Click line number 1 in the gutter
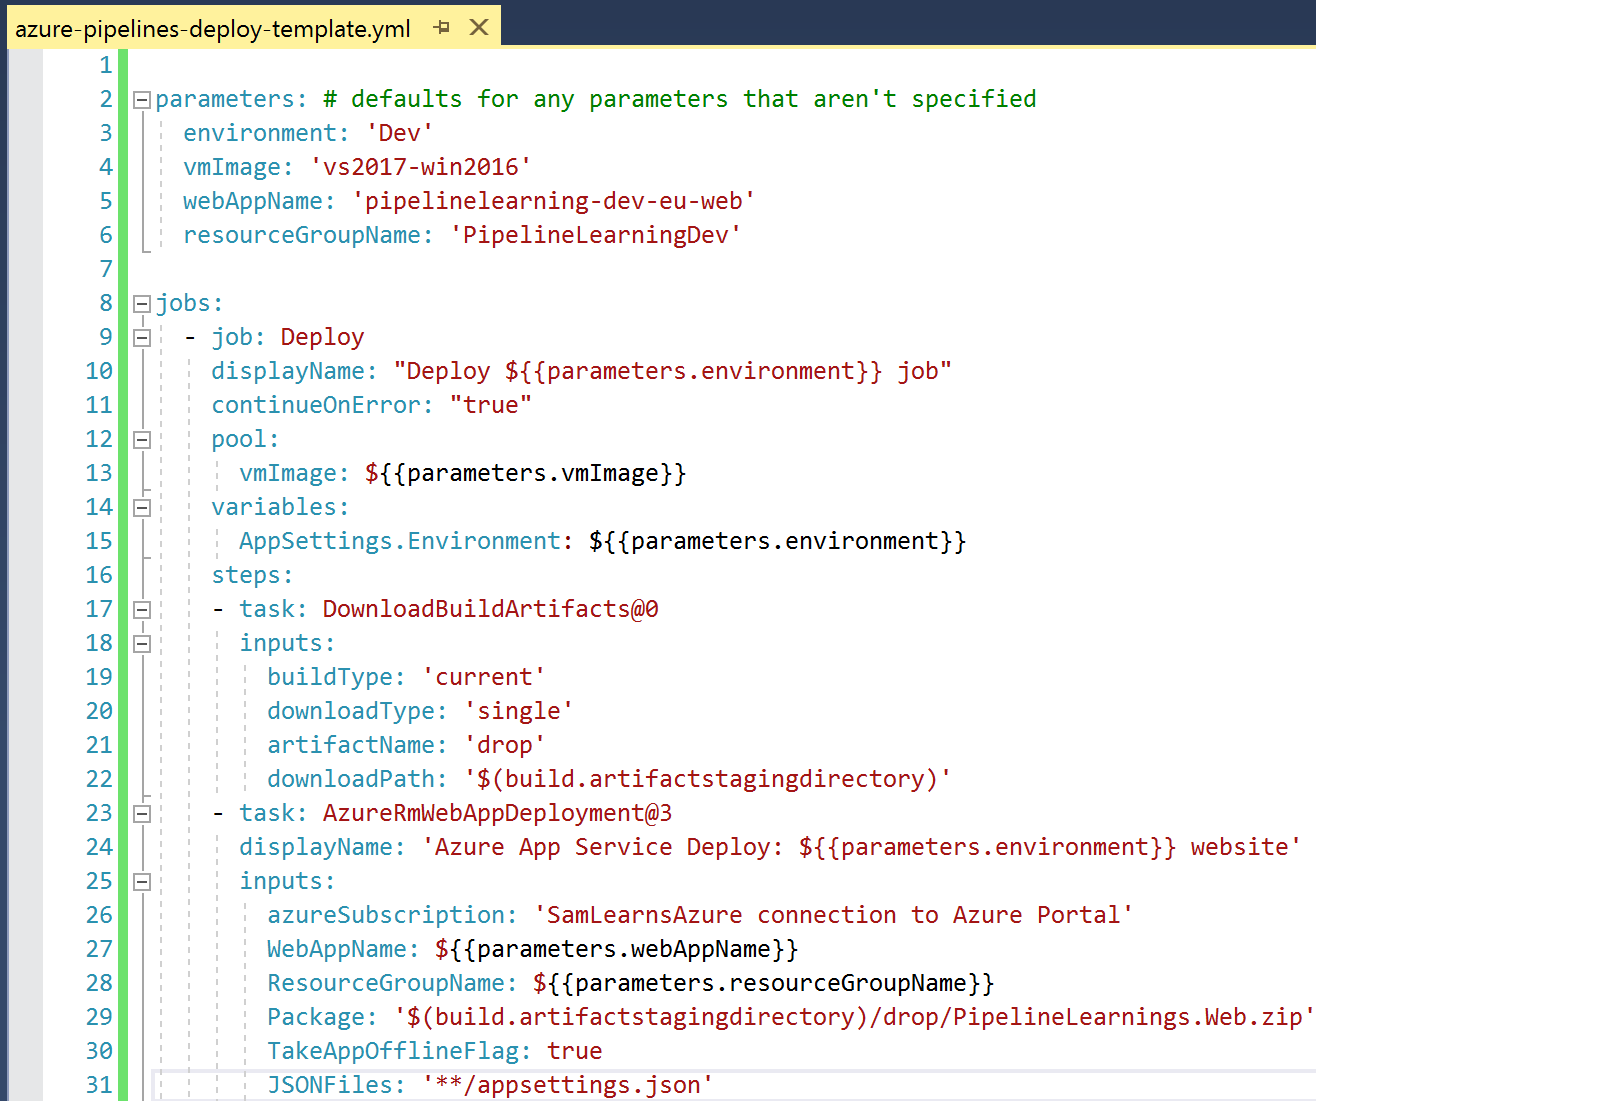Image resolution: width=1600 pixels, height=1101 pixels. tap(105, 65)
